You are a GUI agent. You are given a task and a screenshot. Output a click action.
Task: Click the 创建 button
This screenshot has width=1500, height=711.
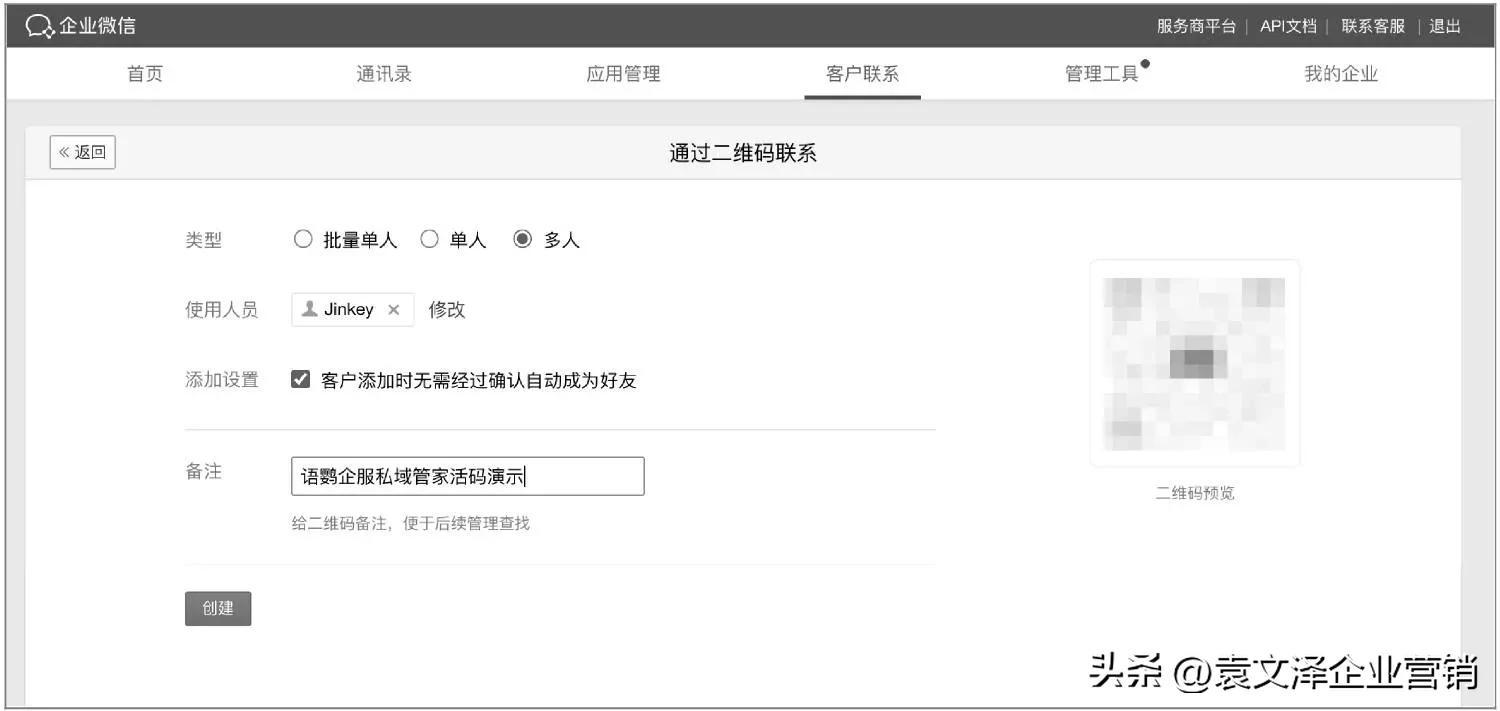pos(218,608)
